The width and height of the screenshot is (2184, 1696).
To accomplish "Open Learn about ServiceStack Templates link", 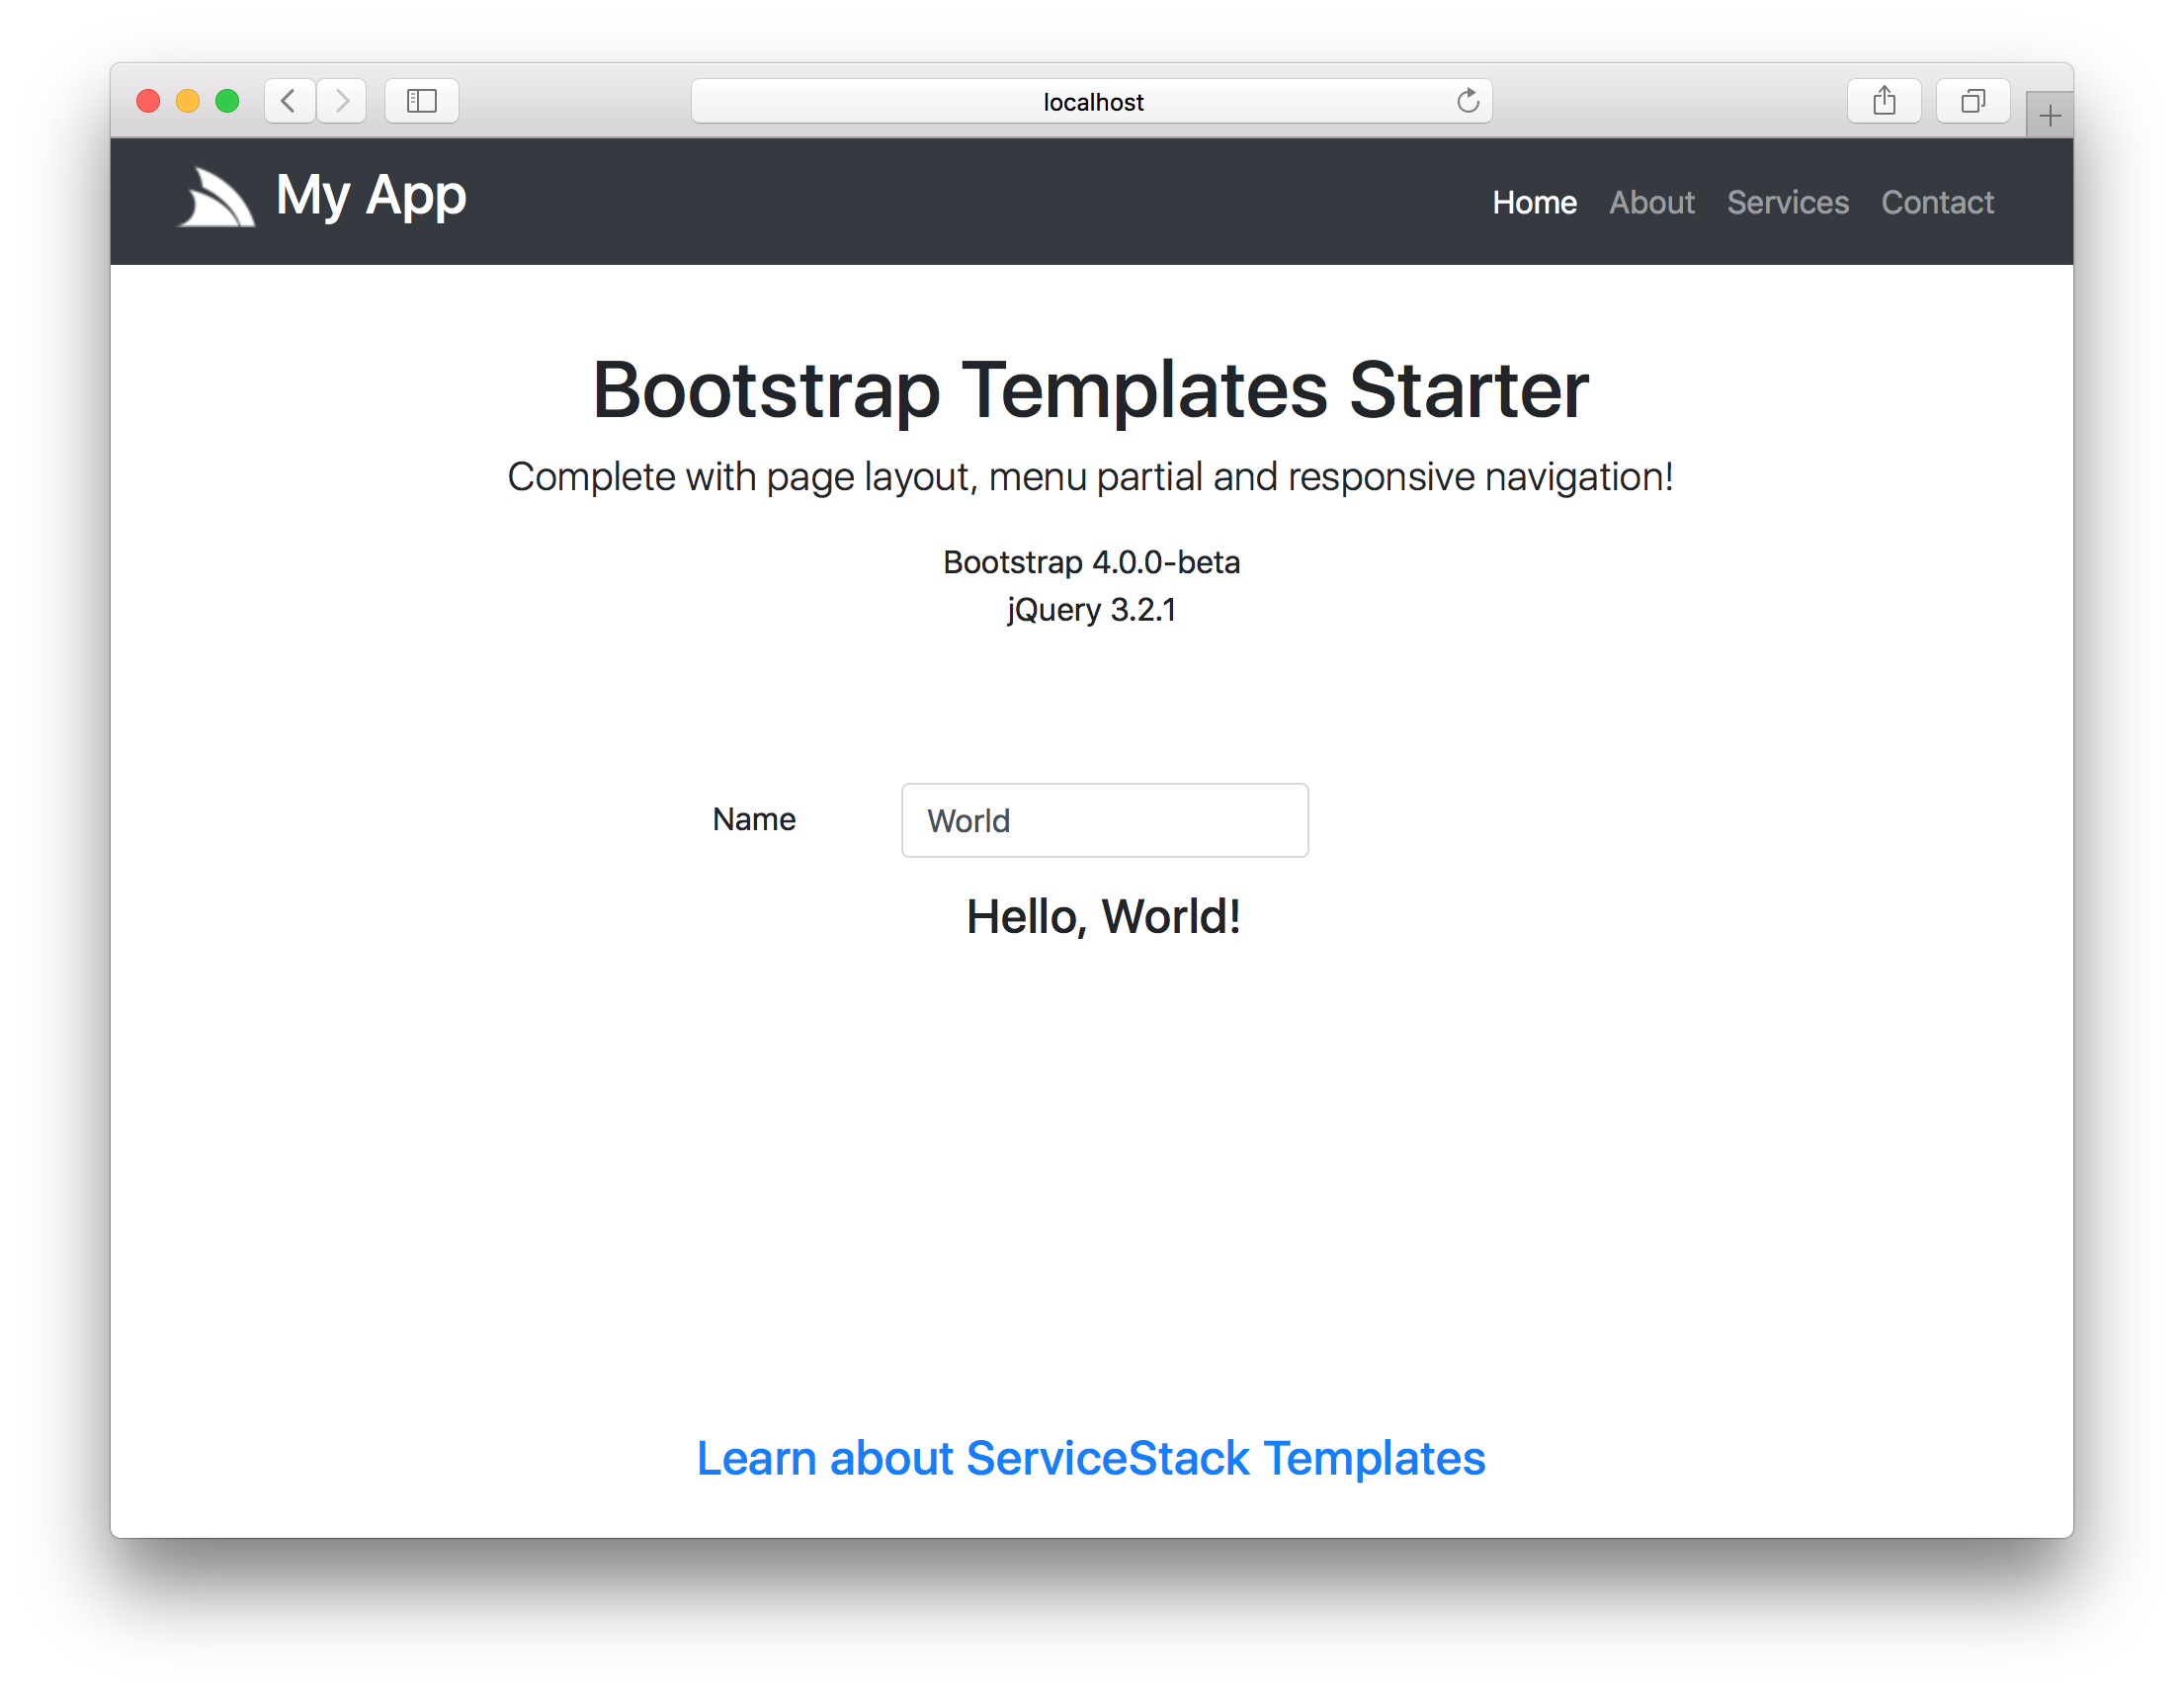I will 1090,1458.
